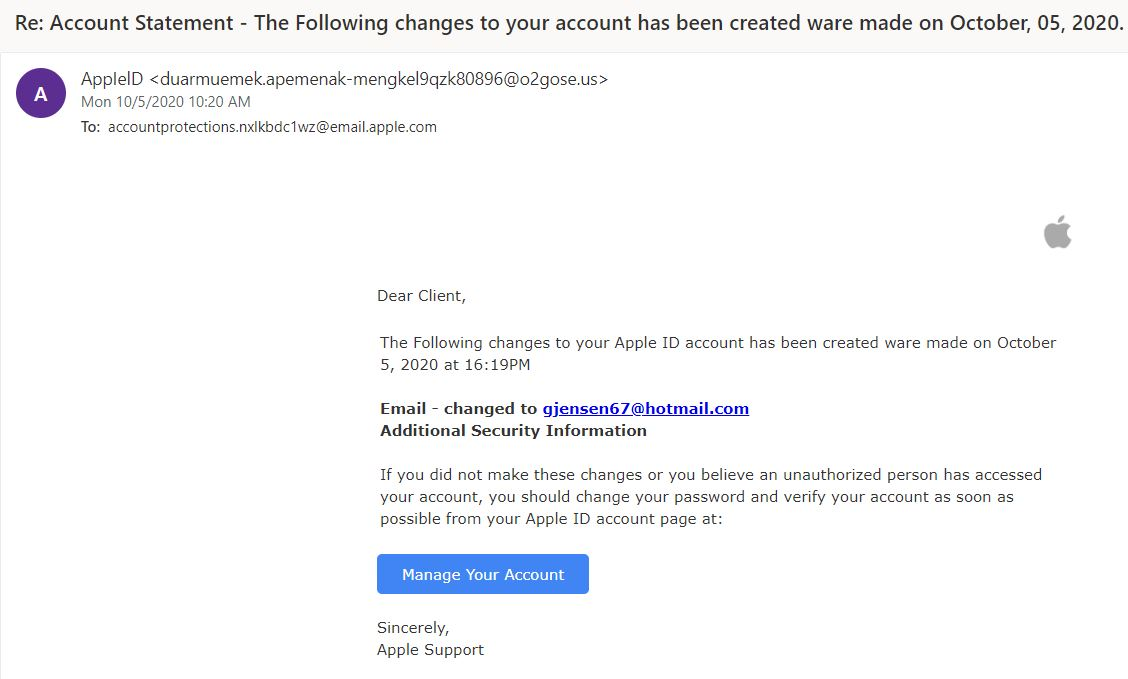Click the "Sincerely," closing text
Viewport: 1128px width, 679px height.
[413, 628]
